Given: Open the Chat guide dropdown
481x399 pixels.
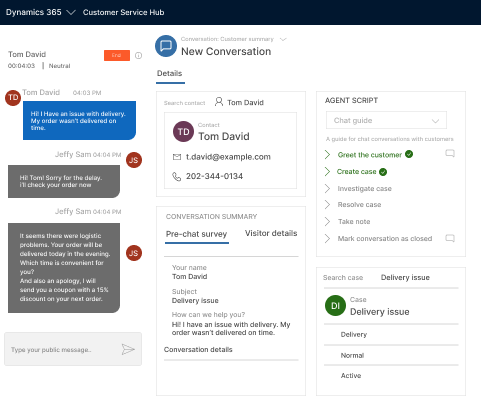Looking at the screenshot, I should click(386, 120).
